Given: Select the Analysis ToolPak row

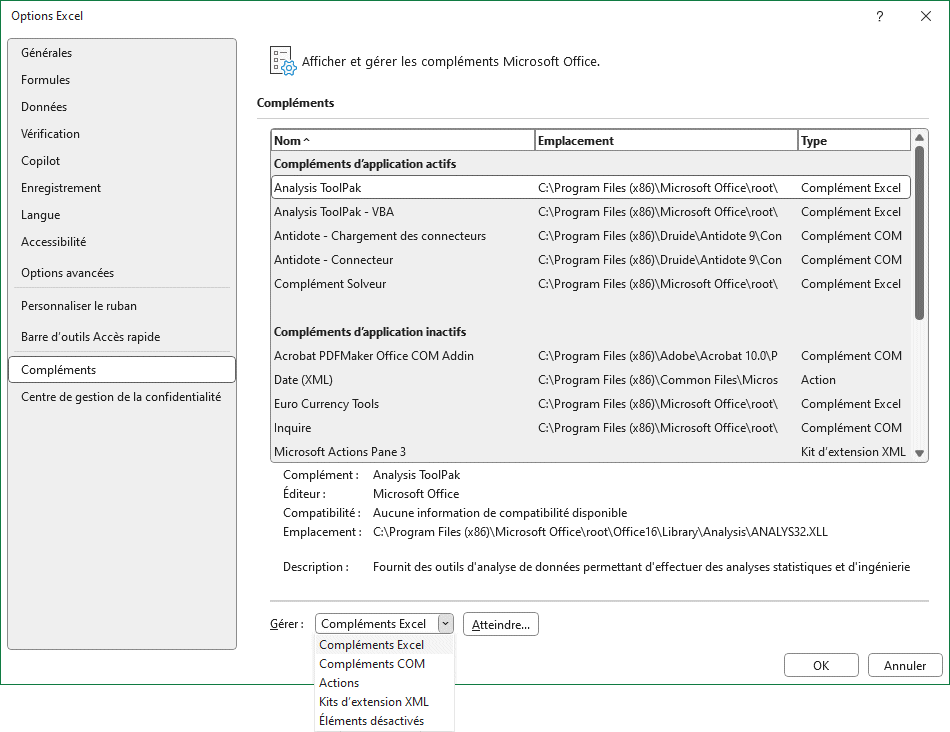Looking at the screenshot, I should pos(591,188).
